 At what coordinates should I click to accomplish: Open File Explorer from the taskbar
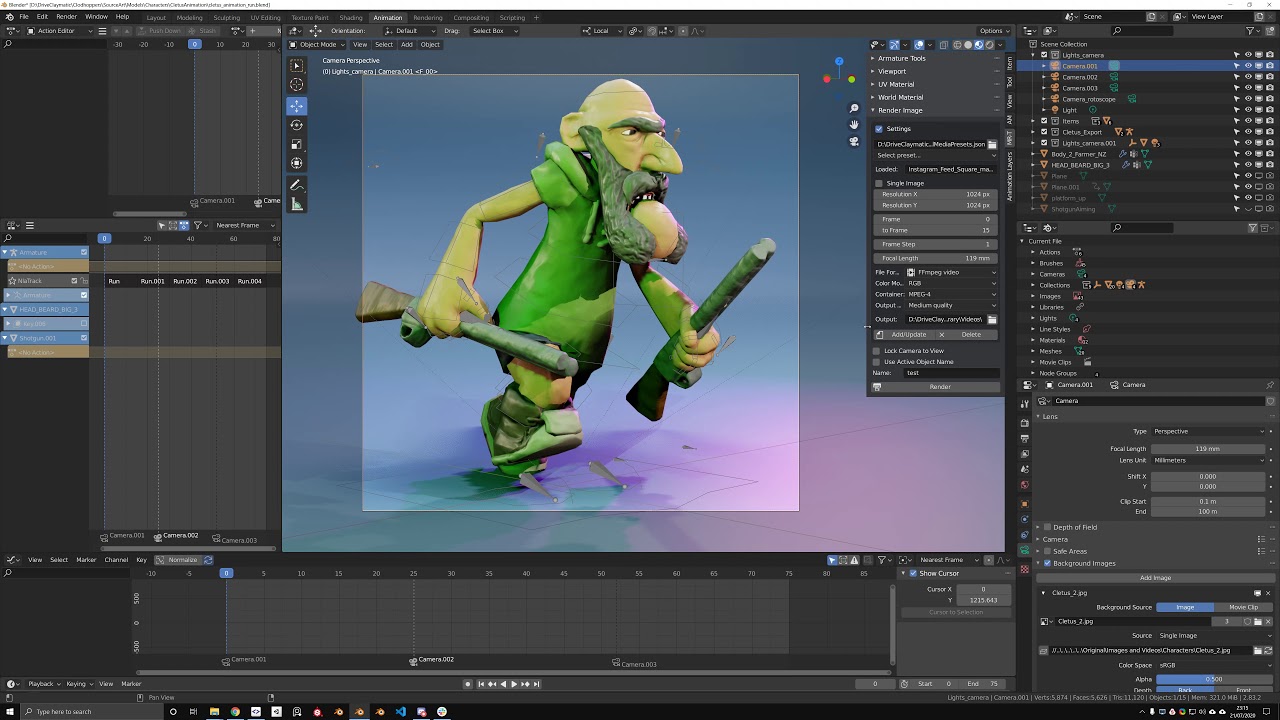pyautogui.click(x=214, y=711)
